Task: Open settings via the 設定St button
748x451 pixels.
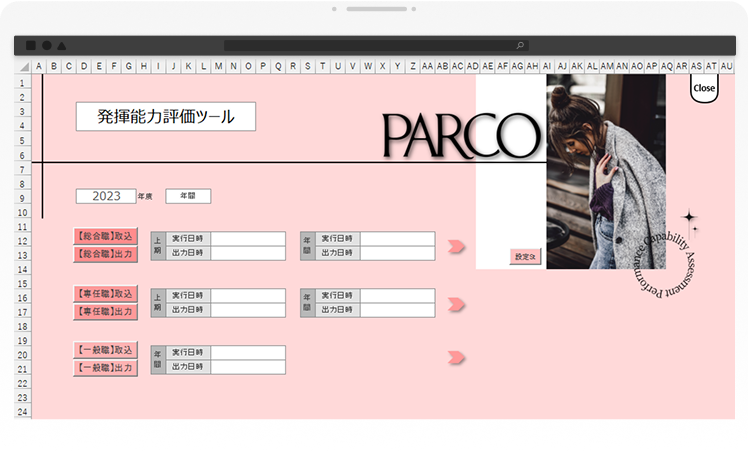Action: click(x=525, y=257)
